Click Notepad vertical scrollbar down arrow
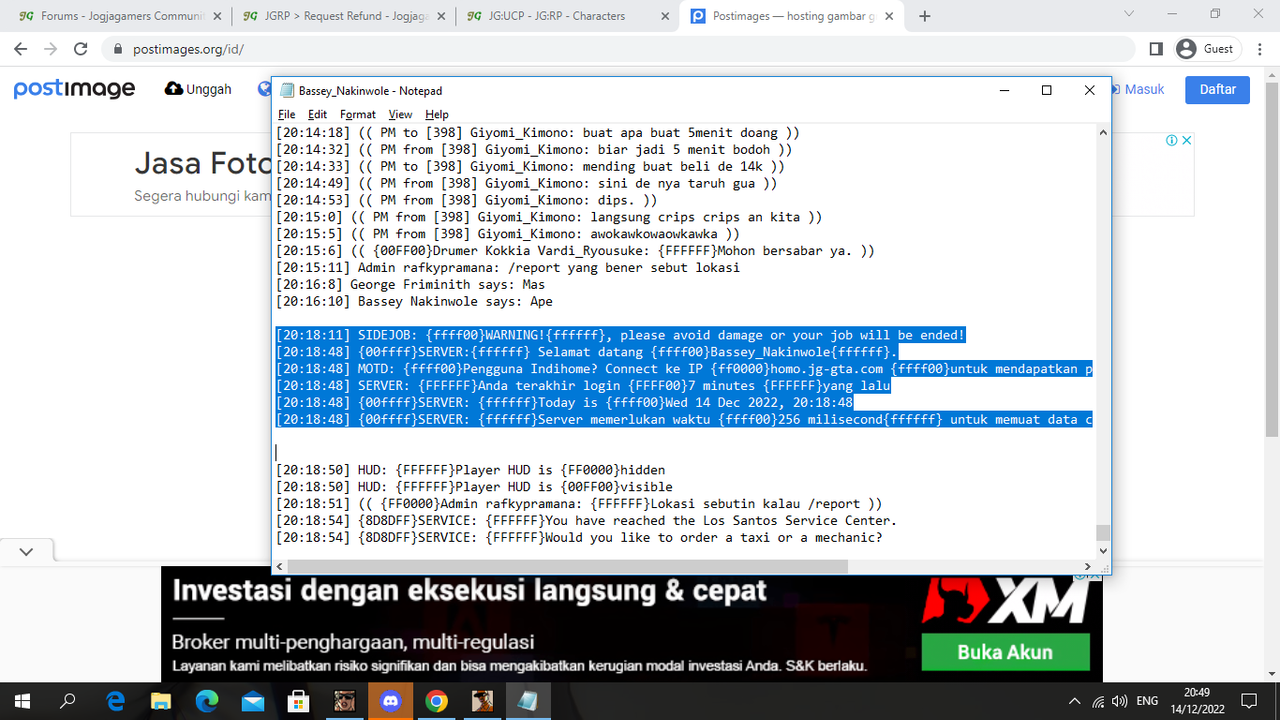 (1103, 550)
